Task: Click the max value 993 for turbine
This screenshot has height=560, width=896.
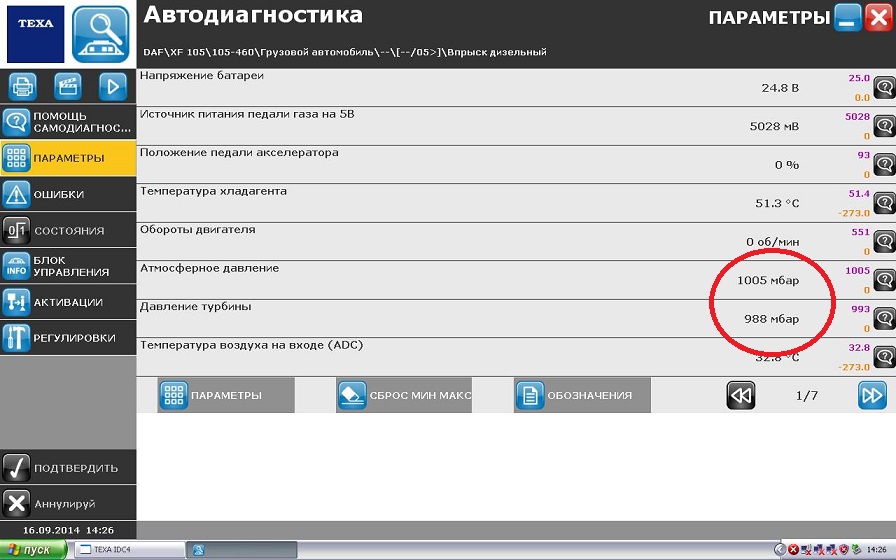Action: pos(860,309)
